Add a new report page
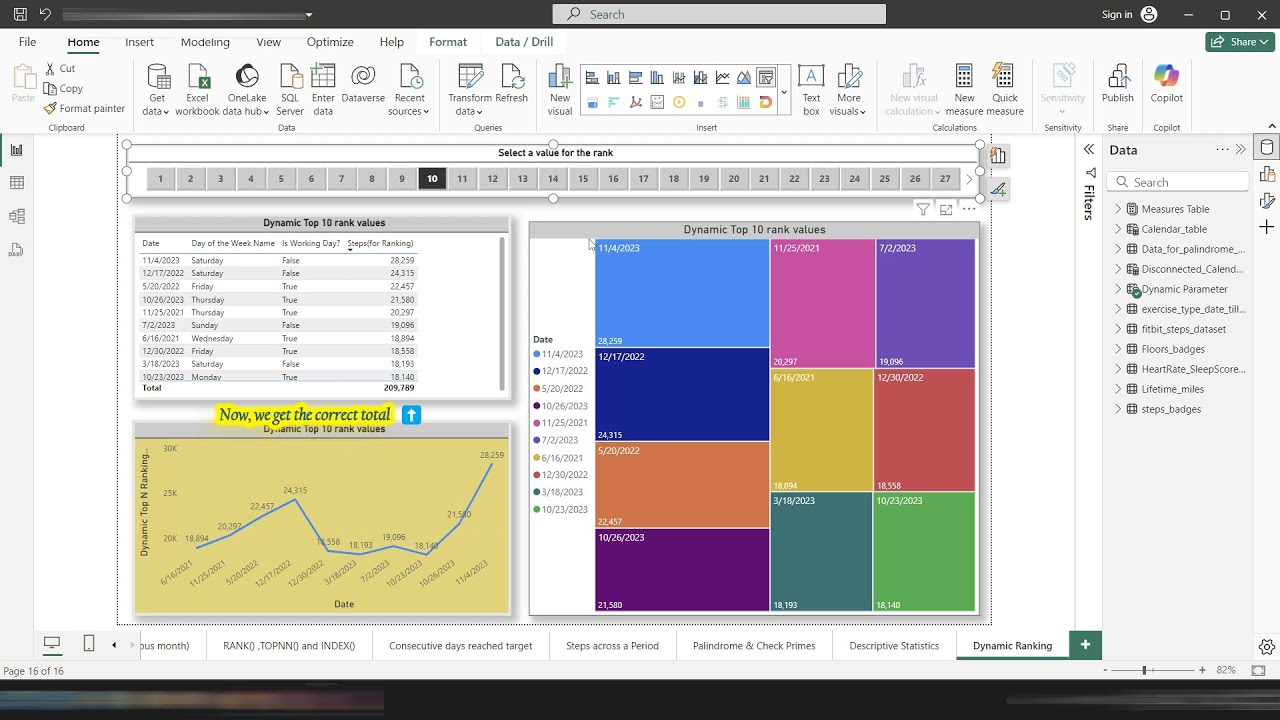The image size is (1280, 720). click(x=1085, y=645)
